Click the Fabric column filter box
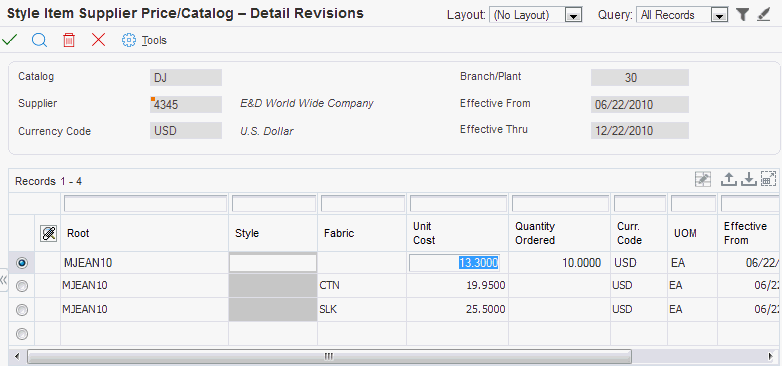 (363, 203)
